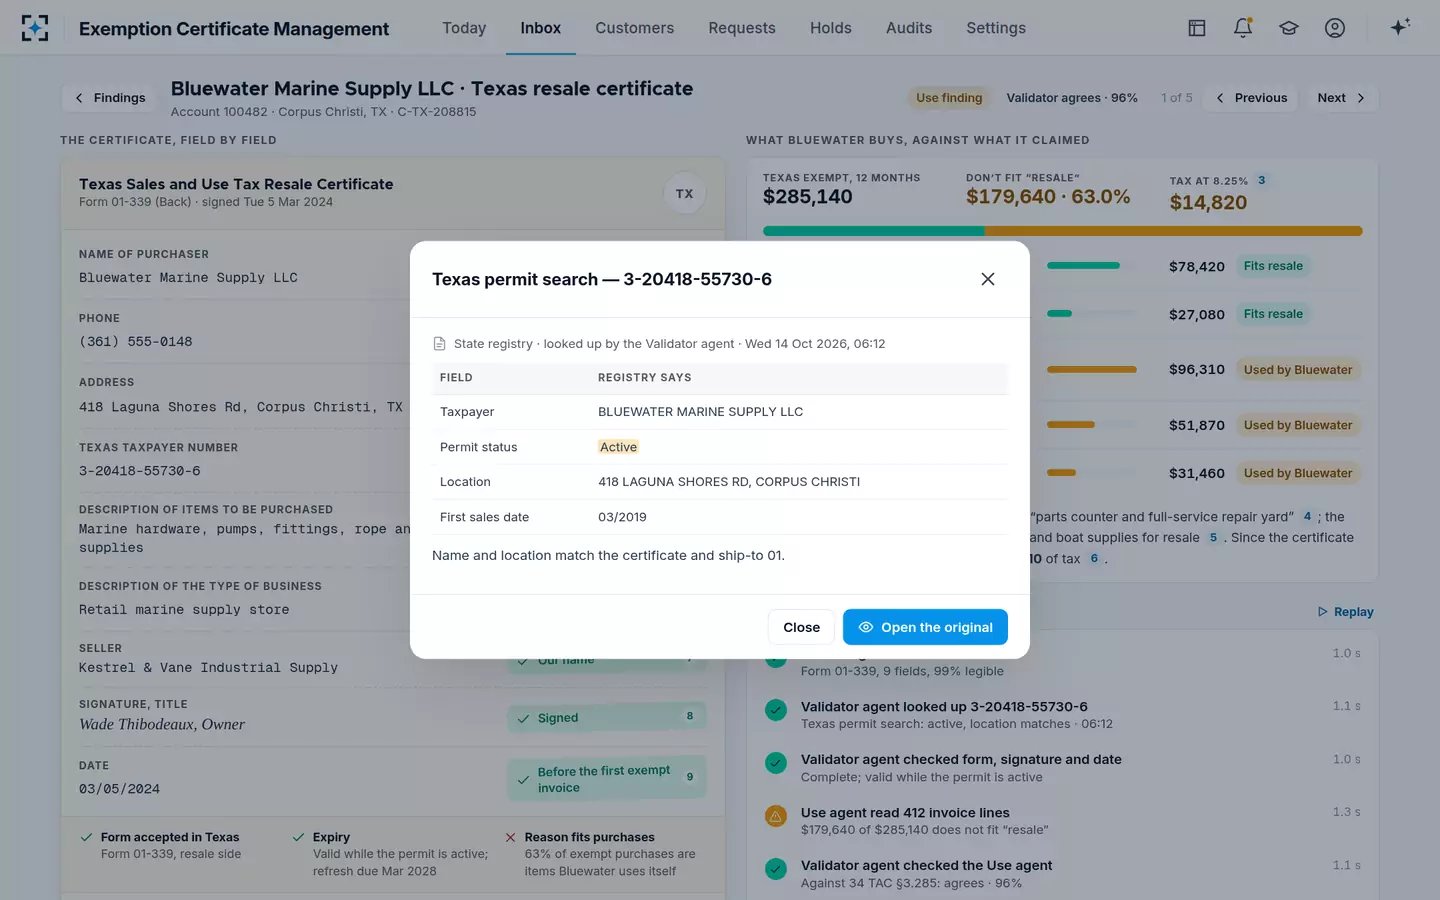
Task: Click Before the first exempt invoice chip
Action: [607, 779]
